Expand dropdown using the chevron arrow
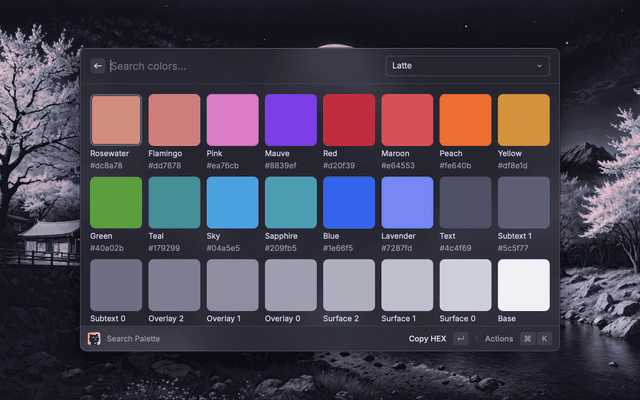This screenshot has width=640, height=400. (x=540, y=66)
